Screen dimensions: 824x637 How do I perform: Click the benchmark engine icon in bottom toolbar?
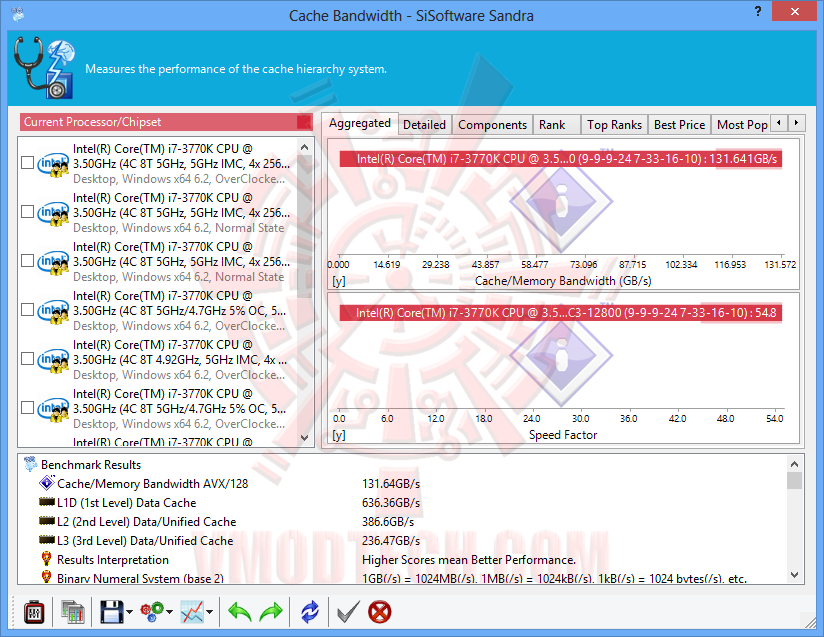tap(34, 612)
